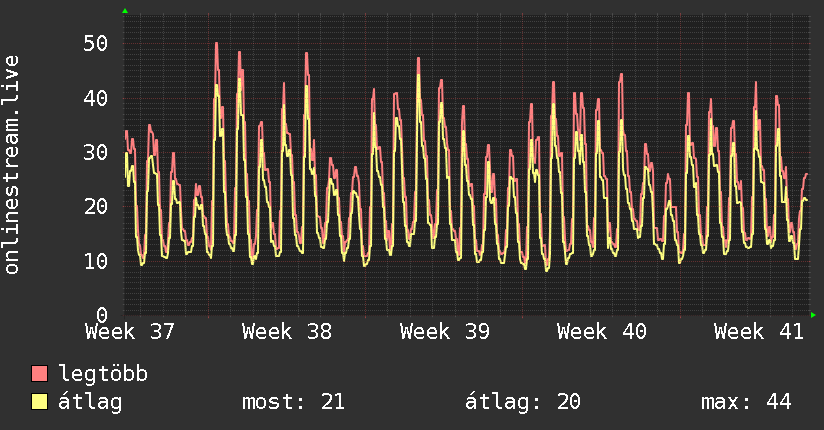Click the max: 44 statistic
The image size is (824, 430).
pos(746,402)
